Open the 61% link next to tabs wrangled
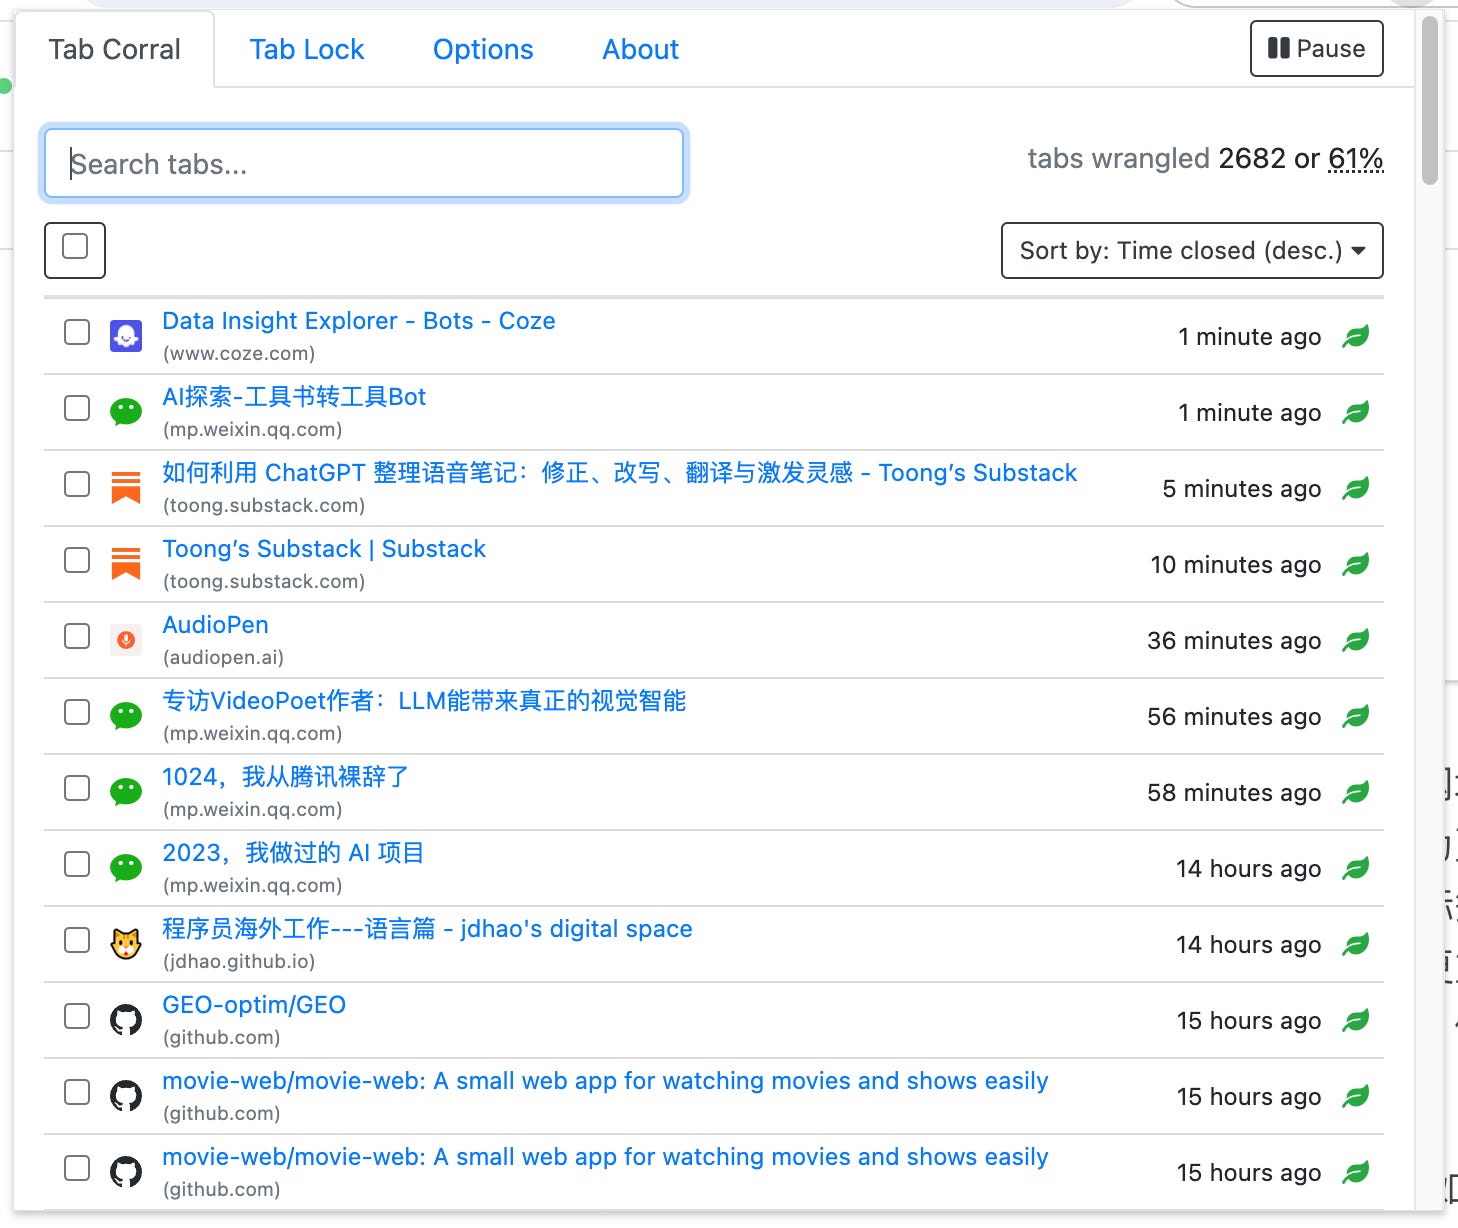This screenshot has width=1458, height=1228. (1355, 158)
